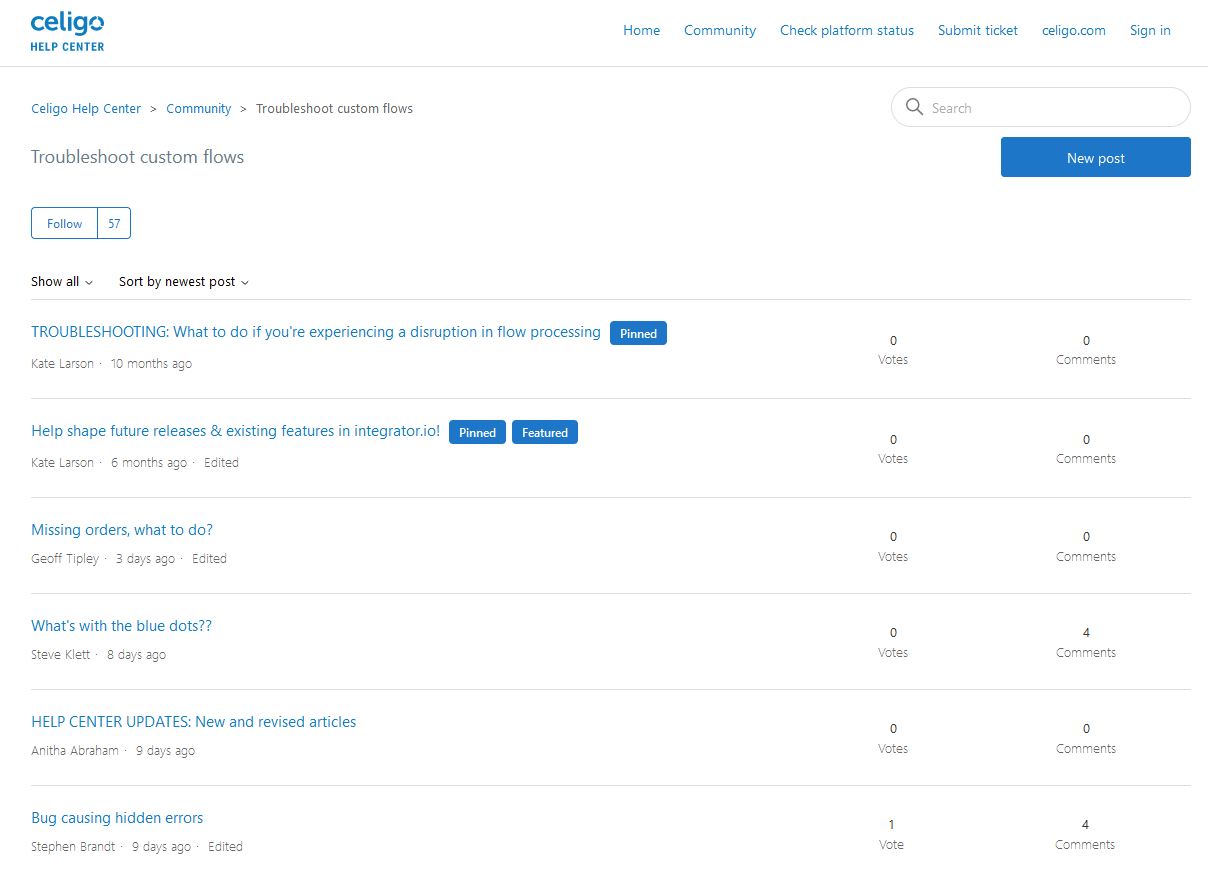Visit the celigo.com header link
This screenshot has height=876, width=1208.
(1073, 31)
